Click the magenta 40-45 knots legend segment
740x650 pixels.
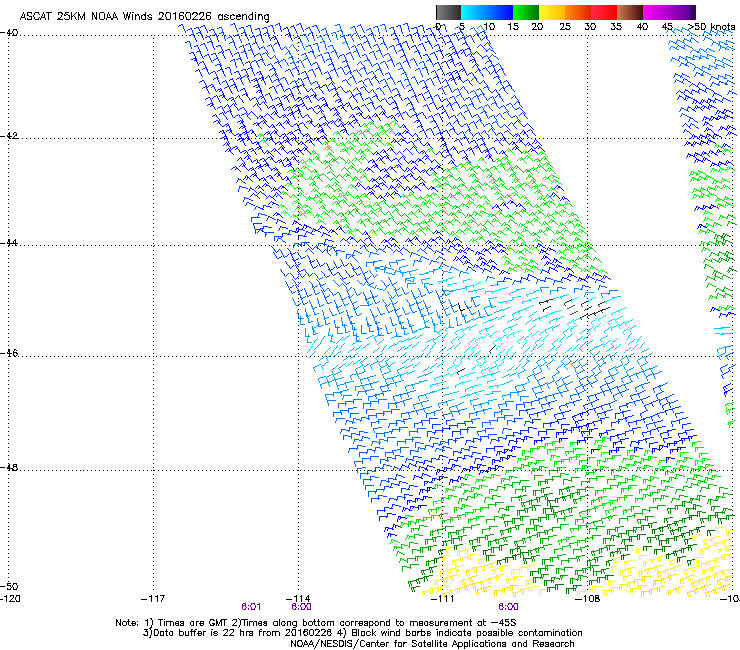(656, 12)
